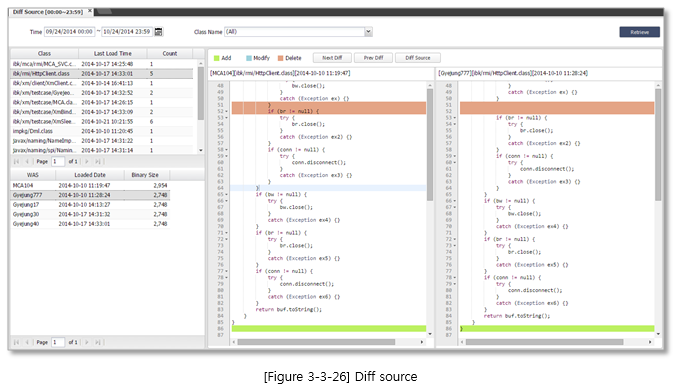Screen dimensions: 691x387
Task: Select ibk/xm/testcase/XmSlee class row
Action: [102, 122]
